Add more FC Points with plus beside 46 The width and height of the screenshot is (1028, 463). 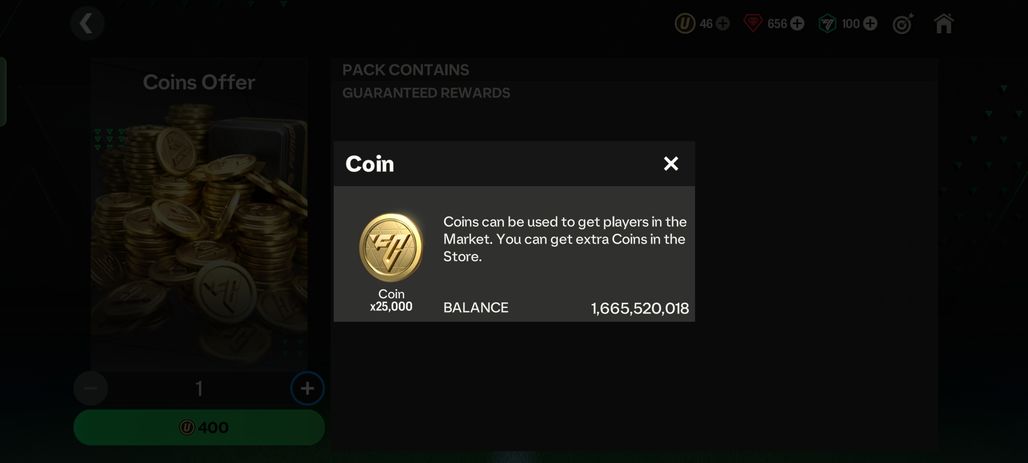click(722, 24)
